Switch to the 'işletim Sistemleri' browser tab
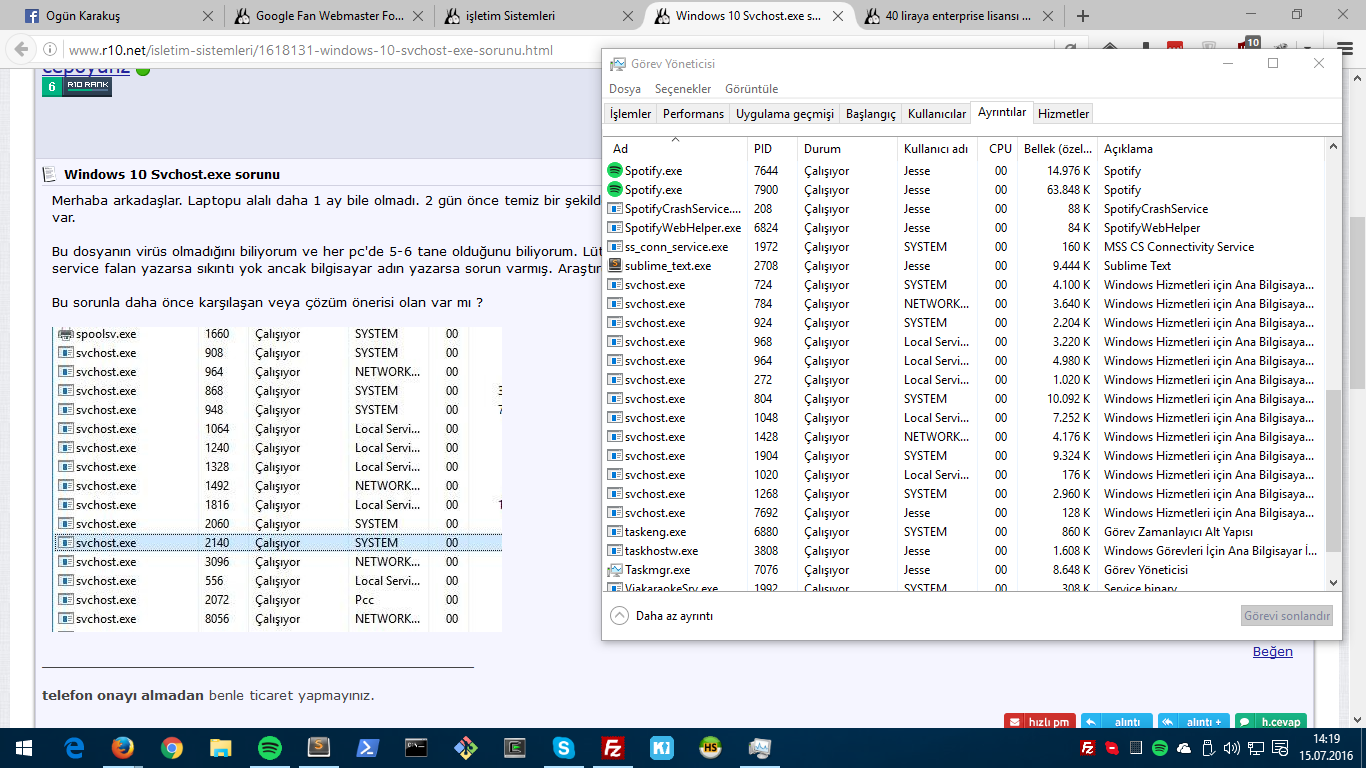The width and height of the screenshot is (1366, 768). coord(540,16)
